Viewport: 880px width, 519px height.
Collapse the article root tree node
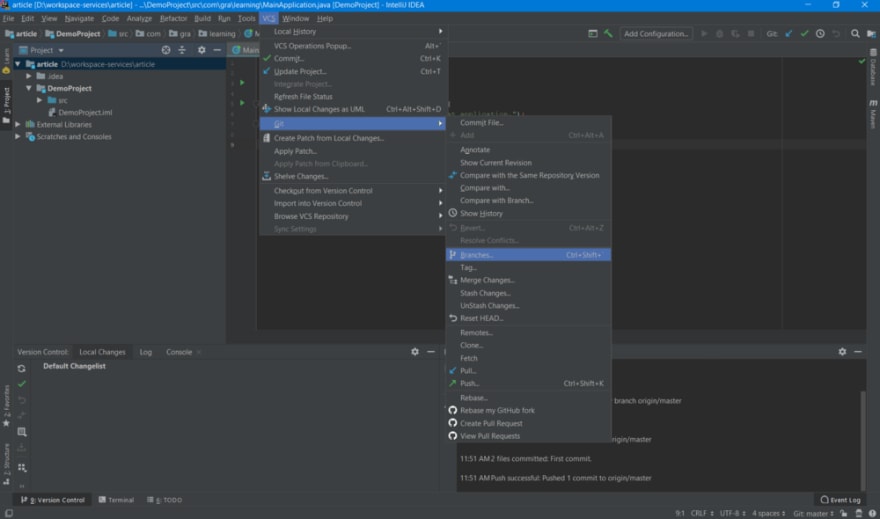(x=18, y=64)
